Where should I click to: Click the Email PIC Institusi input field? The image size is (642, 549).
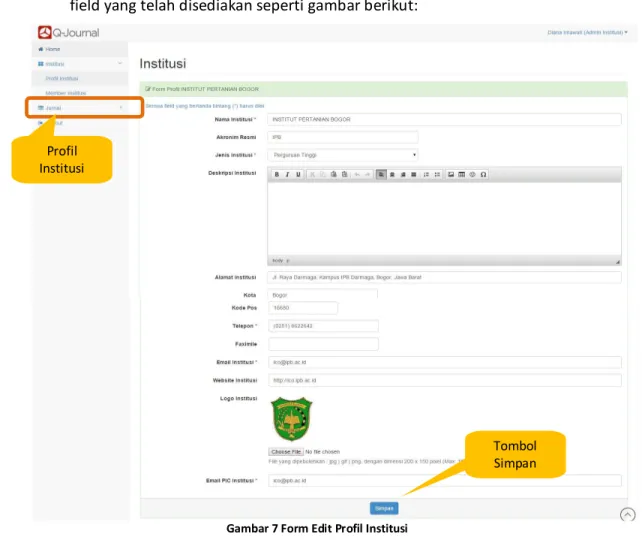pos(445,481)
